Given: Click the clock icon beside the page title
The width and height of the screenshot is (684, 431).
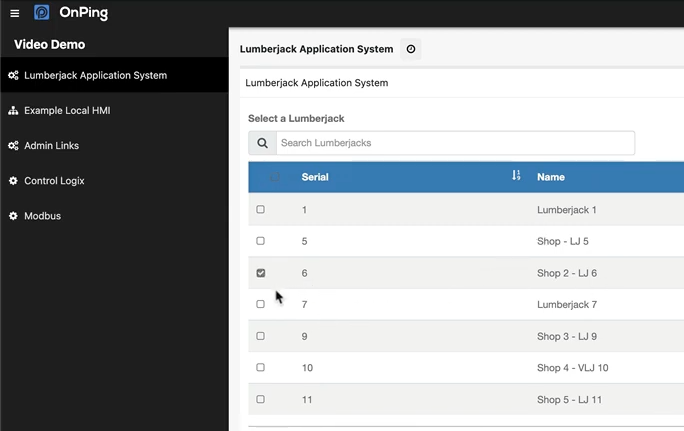Looking at the screenshot, I should 411,49.
